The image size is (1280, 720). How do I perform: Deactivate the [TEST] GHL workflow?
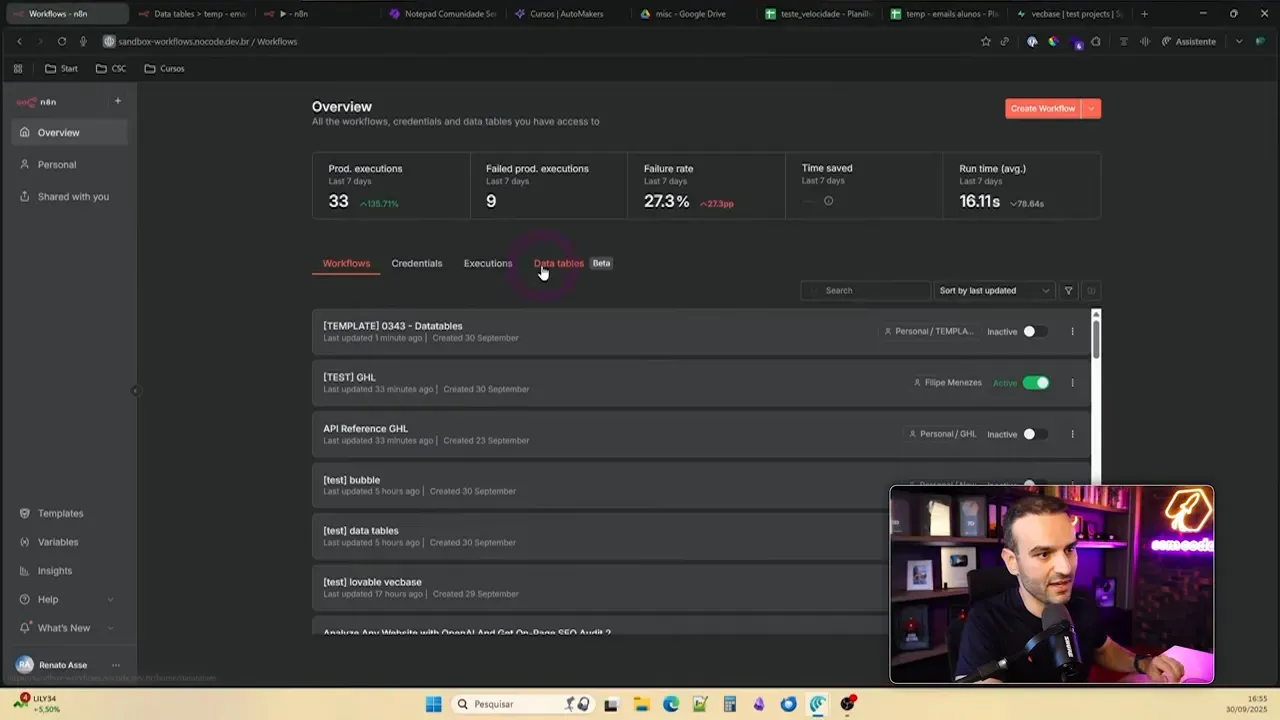coord(1037,382)
